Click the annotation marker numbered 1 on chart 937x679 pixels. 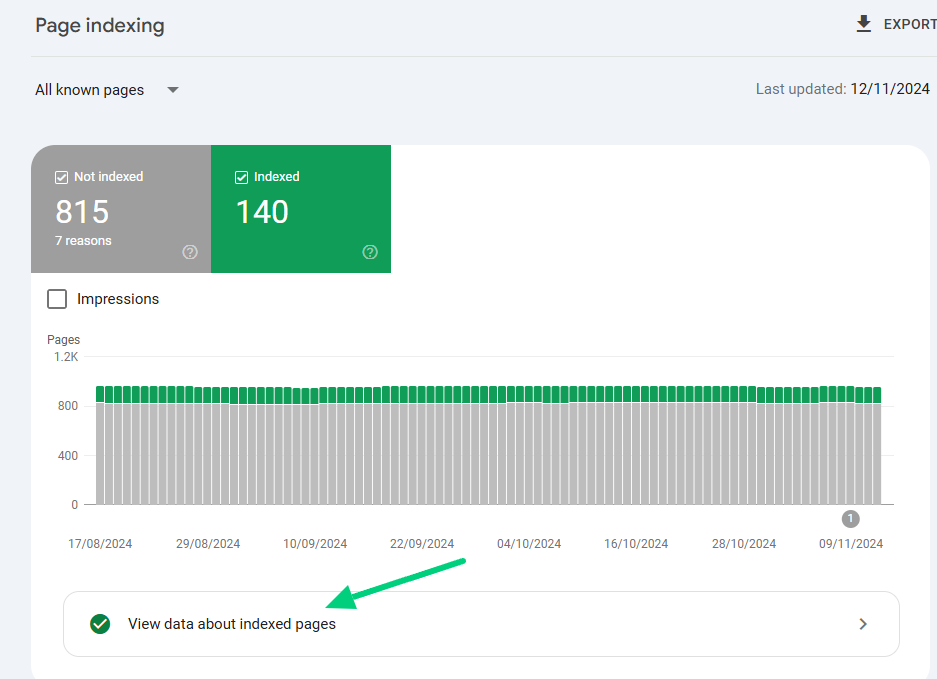click(x=850, y=518)
